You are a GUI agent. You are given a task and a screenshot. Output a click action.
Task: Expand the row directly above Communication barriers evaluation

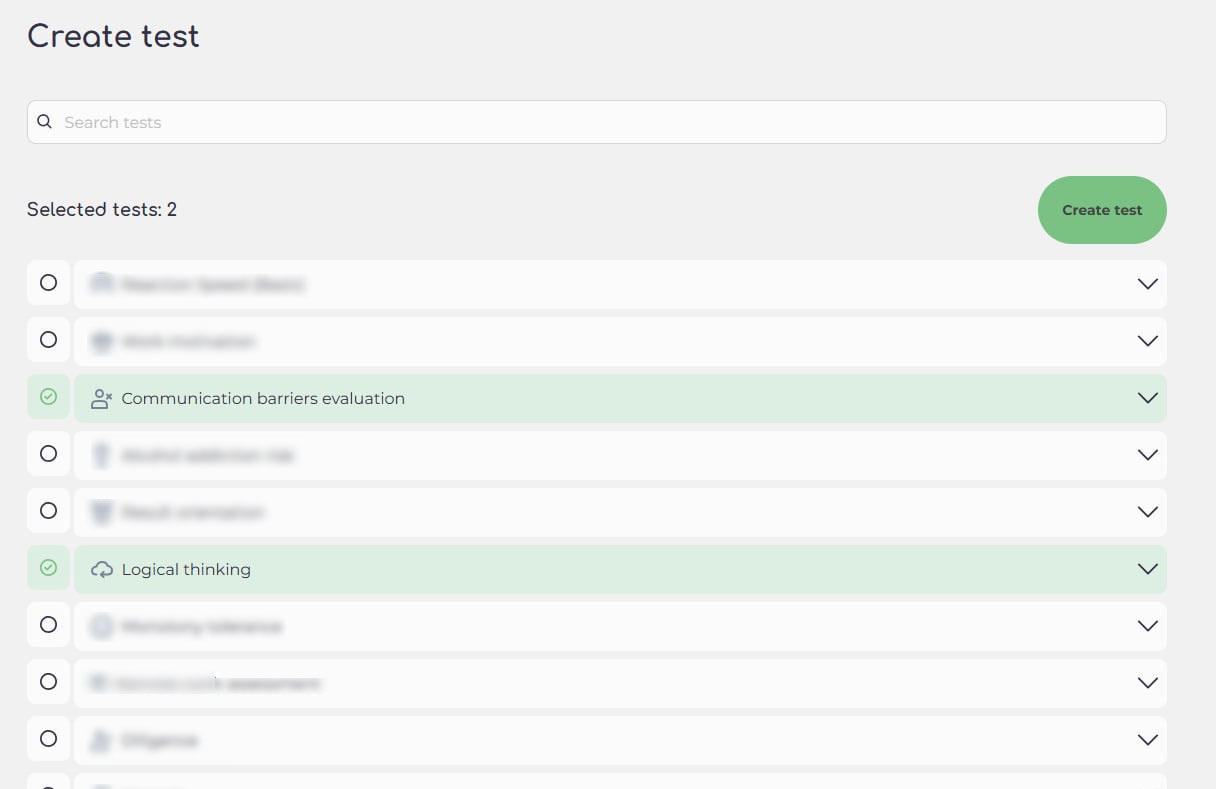pos(1147,341)
